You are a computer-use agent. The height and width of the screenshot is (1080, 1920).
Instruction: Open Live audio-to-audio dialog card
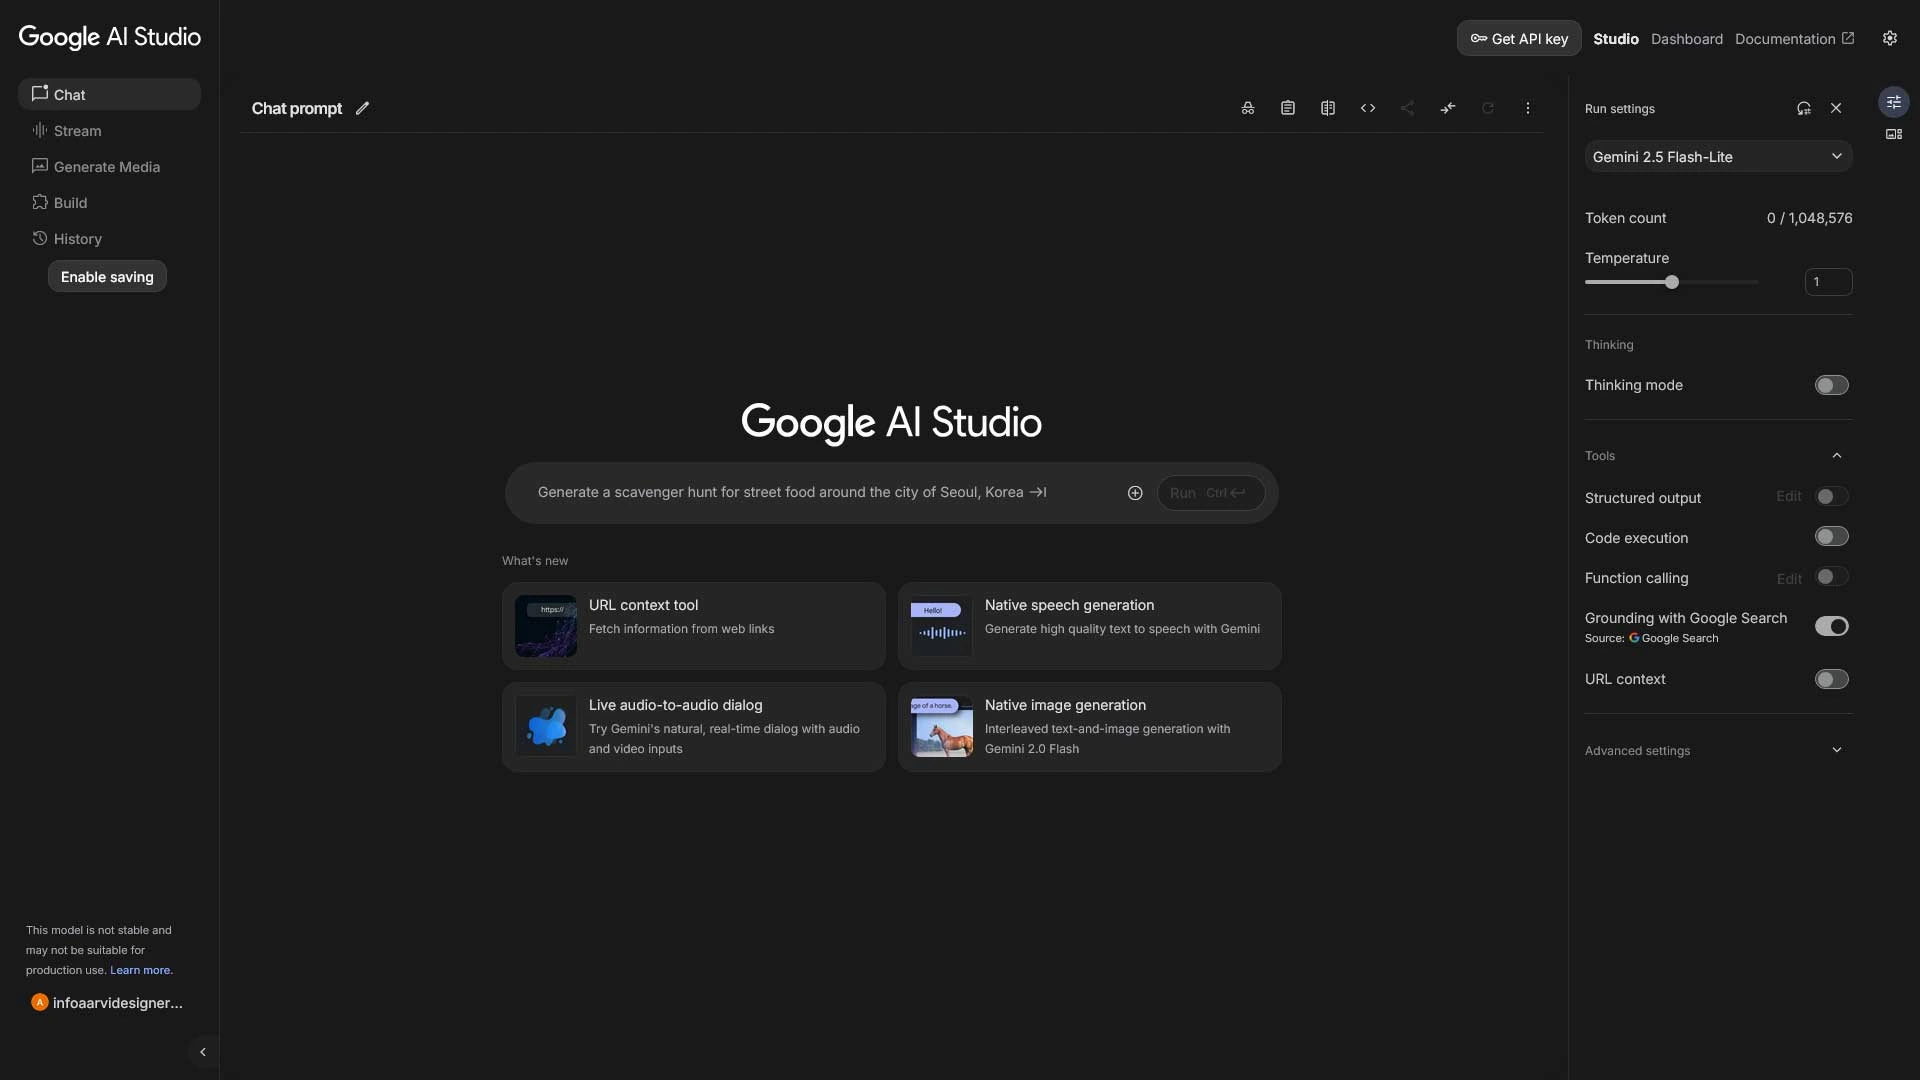pos(693,727)
